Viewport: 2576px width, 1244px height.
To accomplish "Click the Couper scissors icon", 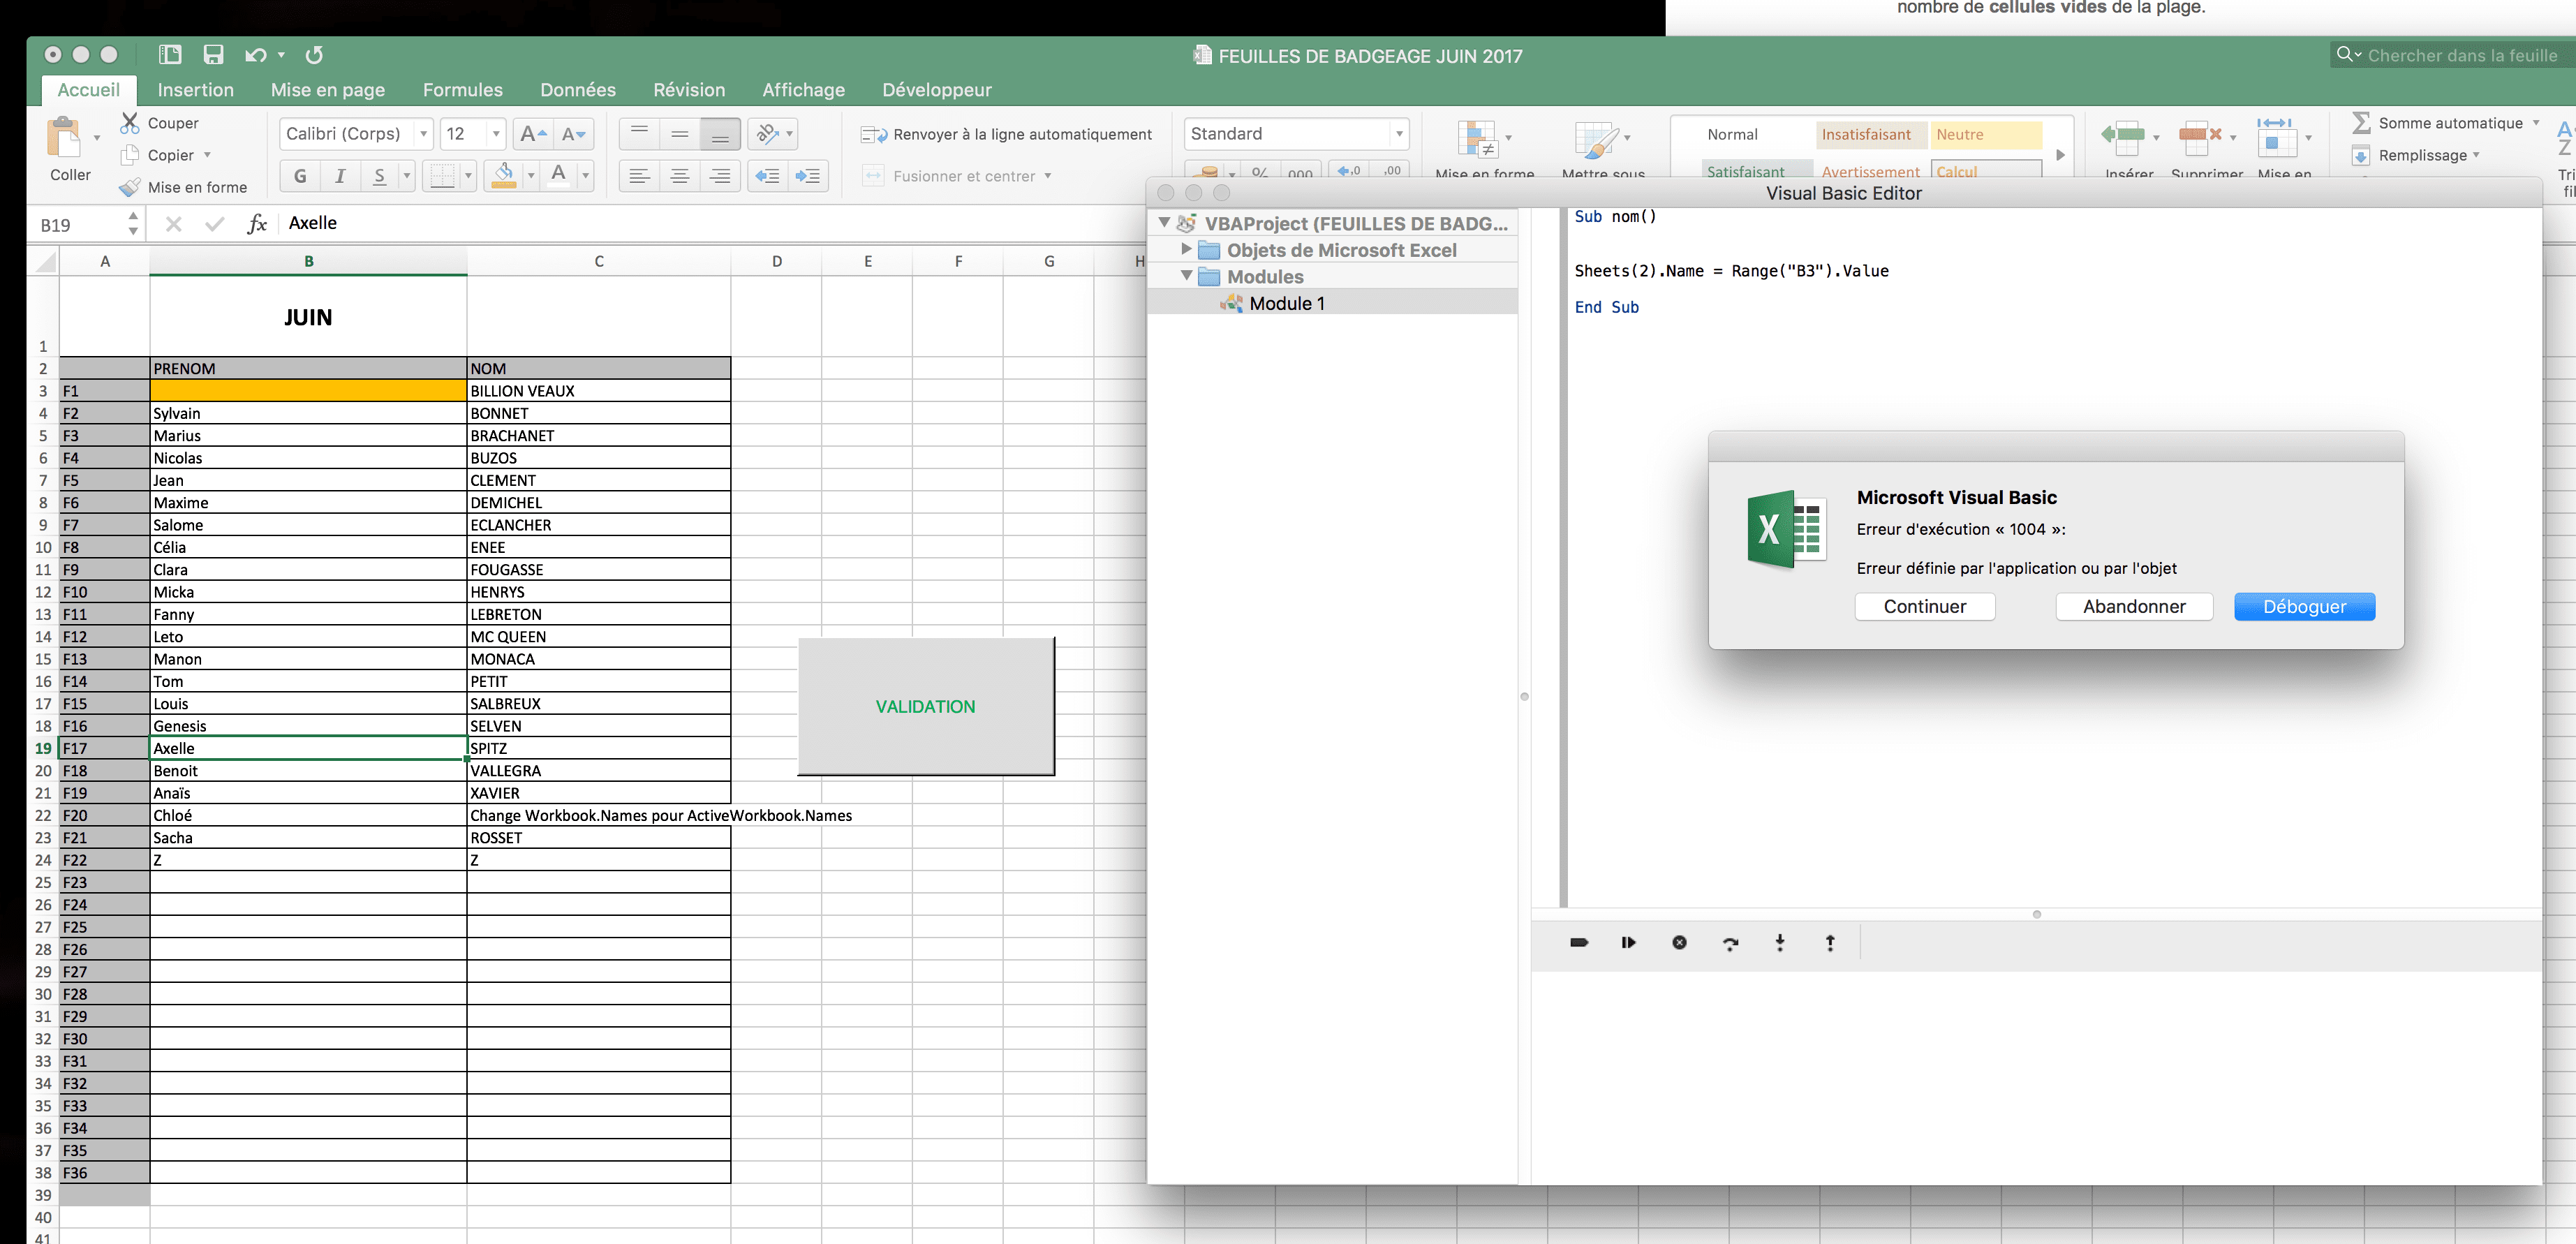I will pyautogui.click(x=130, y=123).
